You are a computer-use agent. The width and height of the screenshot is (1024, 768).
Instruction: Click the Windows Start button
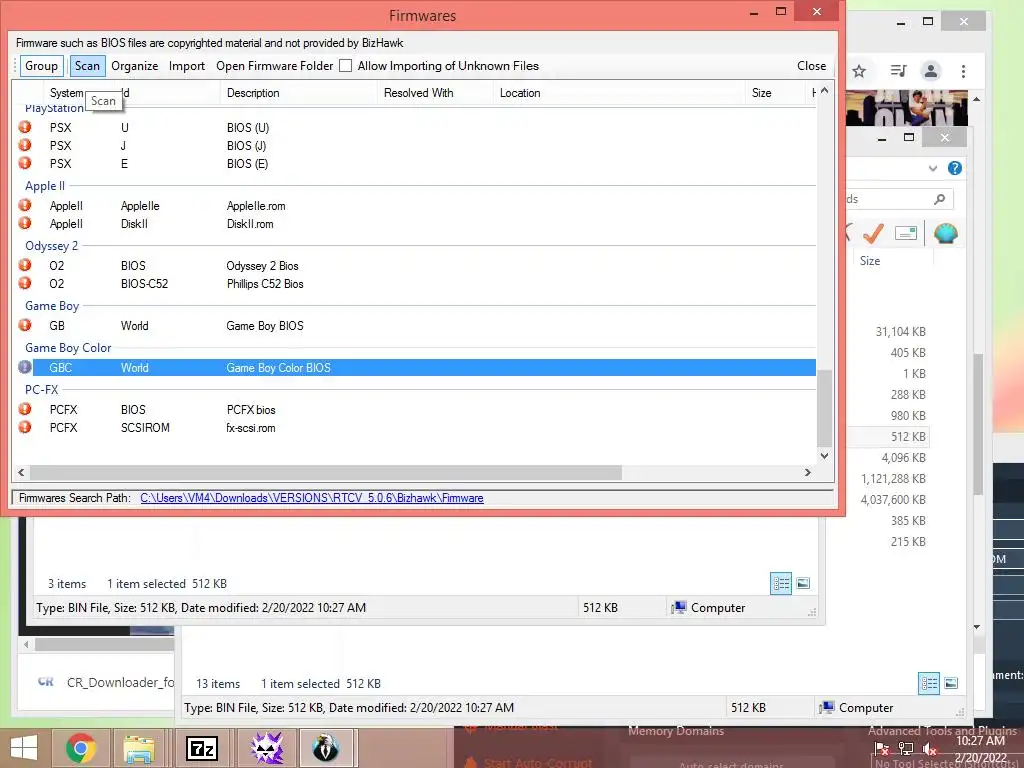[x=24, y=748]
